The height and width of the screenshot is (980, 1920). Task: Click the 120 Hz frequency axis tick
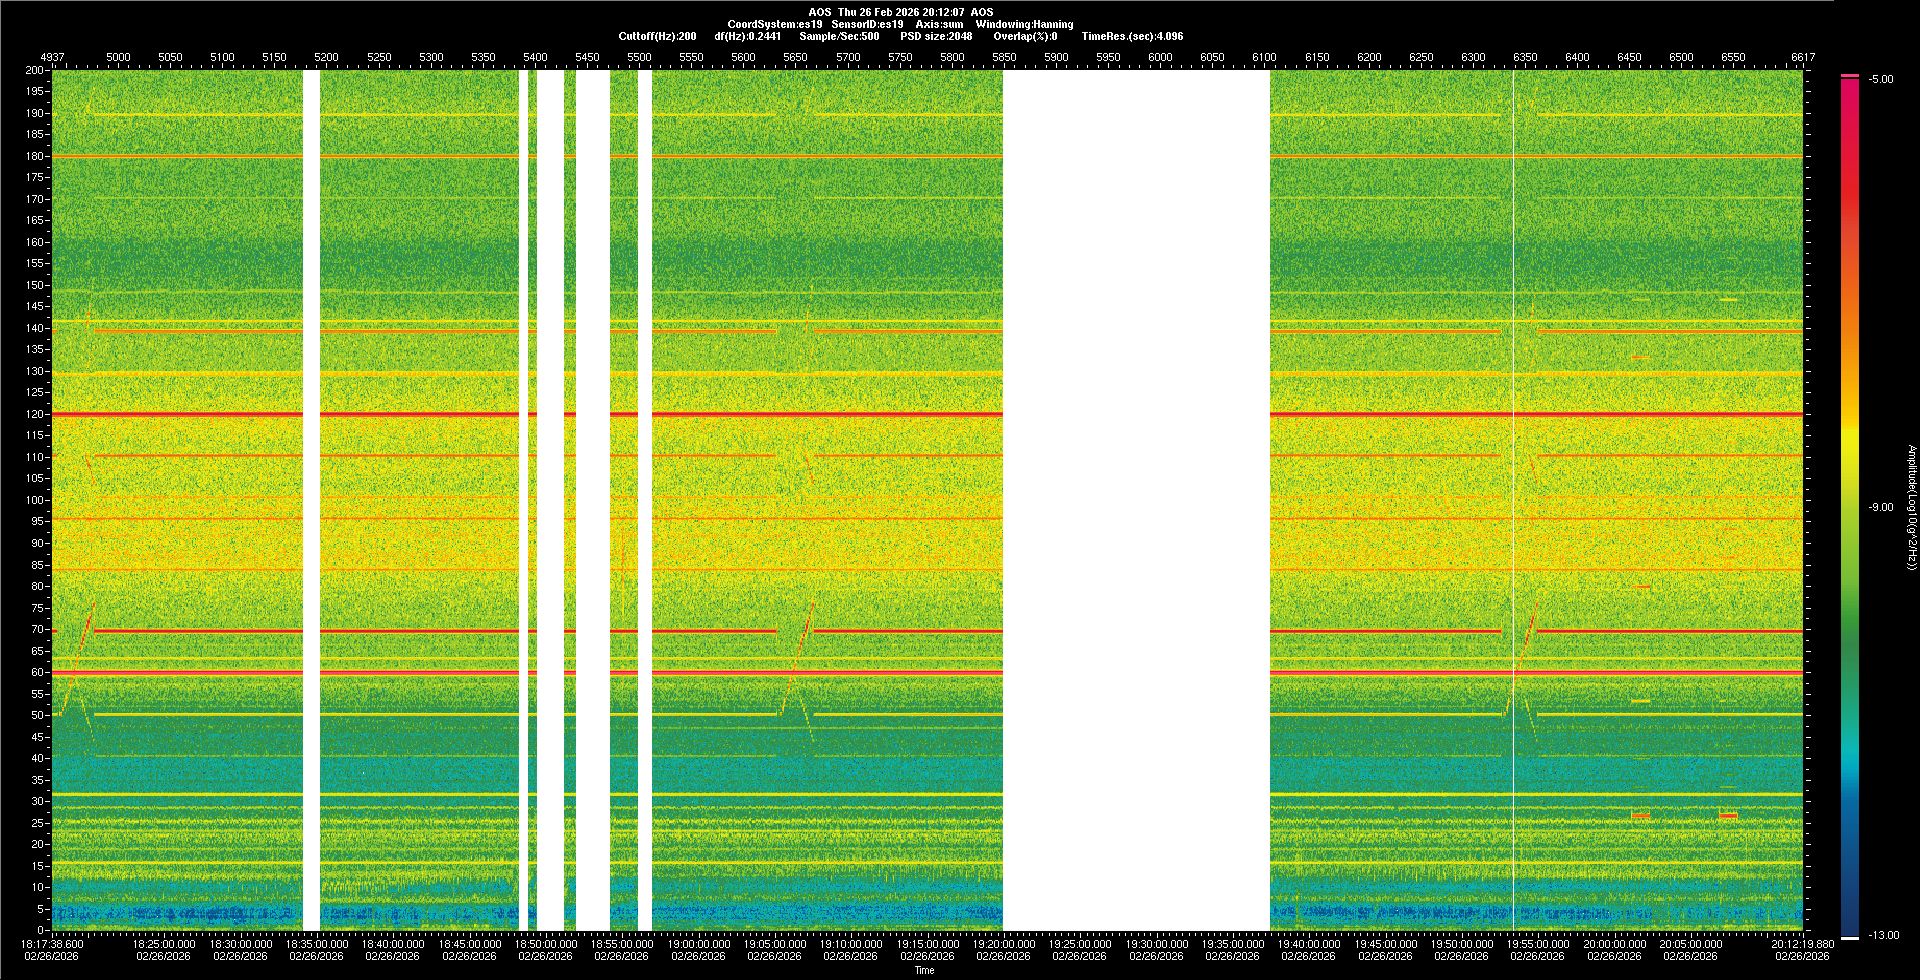coord(35,414)
